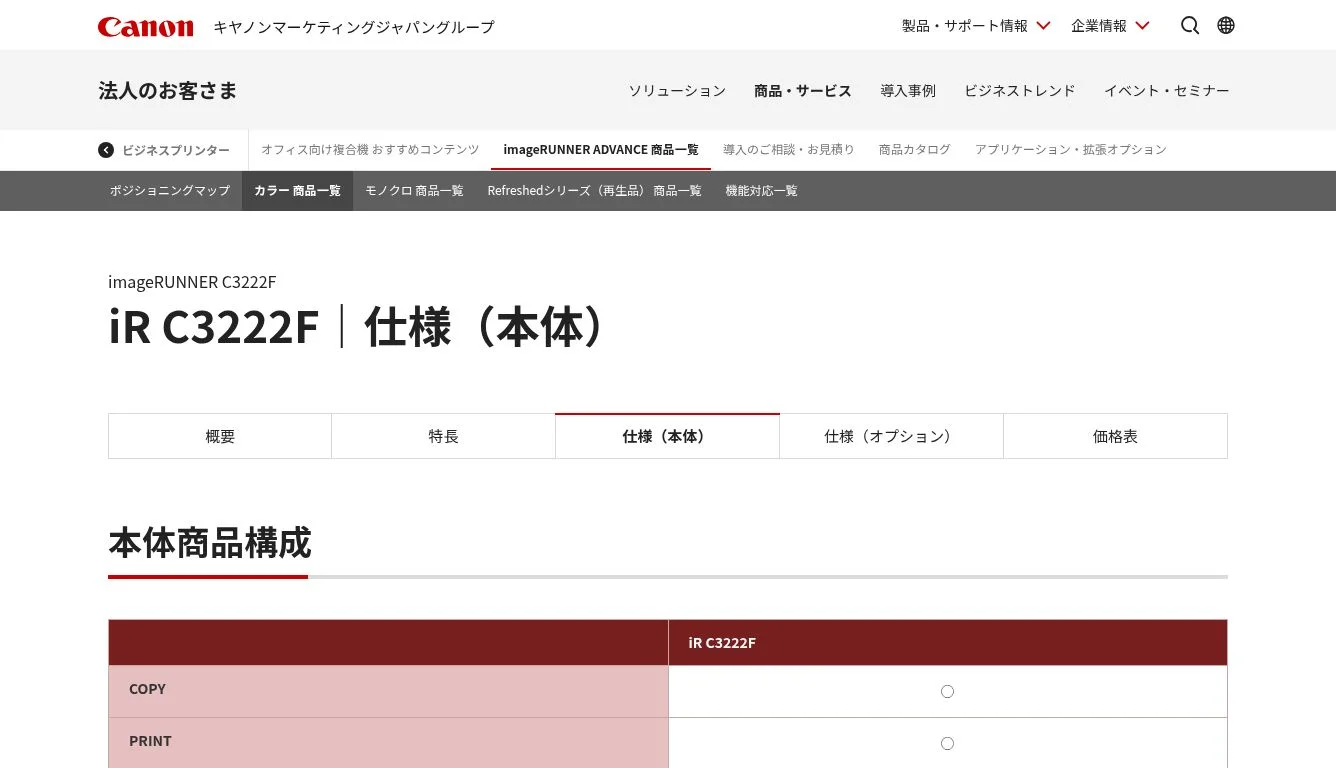This screenshot has width=1336, height=768.
Task: Click the Canon logo
Action: [x=145, y=27]
